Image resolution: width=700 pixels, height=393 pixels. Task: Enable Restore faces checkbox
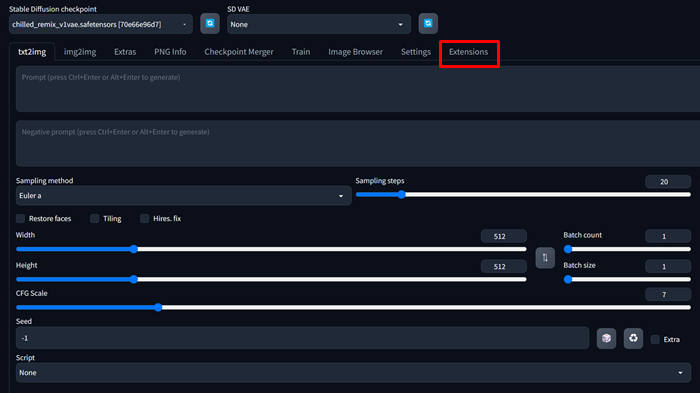click(x=21, y=218)
